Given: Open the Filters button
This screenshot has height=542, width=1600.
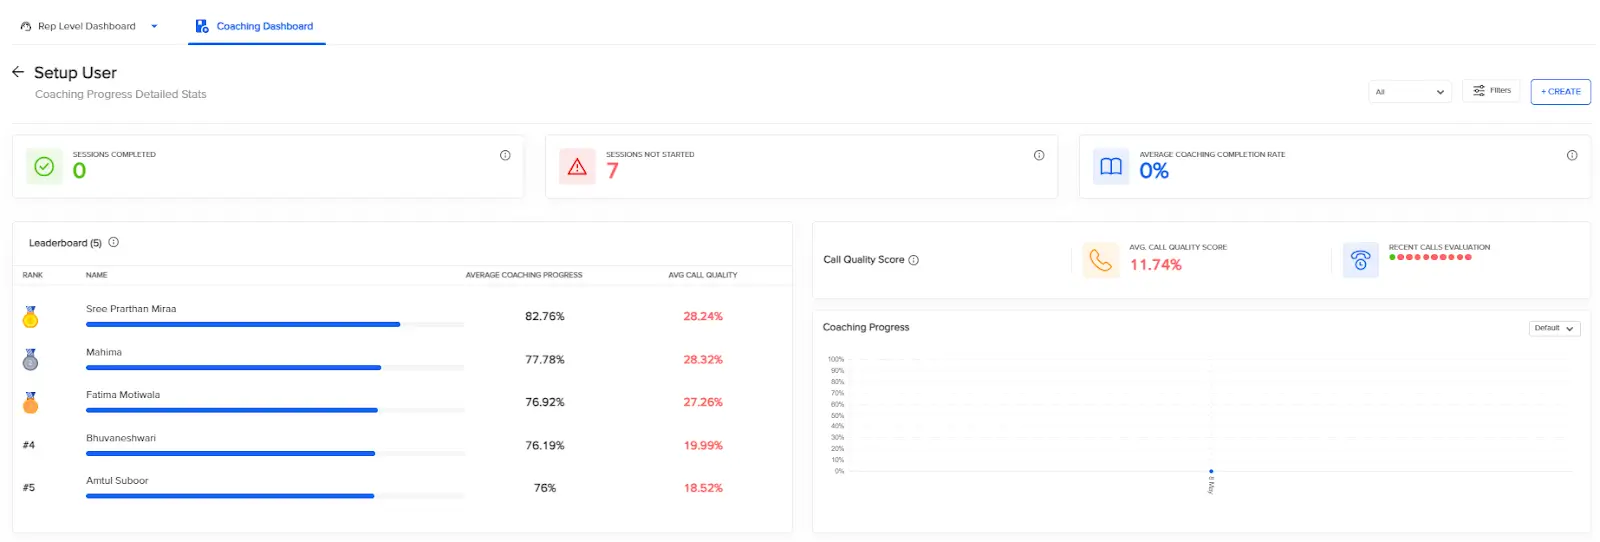Looking at the screenshot, I should pos(1491,90).
